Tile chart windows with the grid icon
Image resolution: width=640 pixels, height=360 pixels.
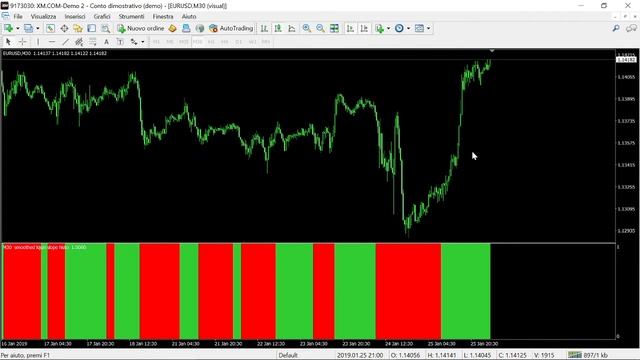click(334, 28)
